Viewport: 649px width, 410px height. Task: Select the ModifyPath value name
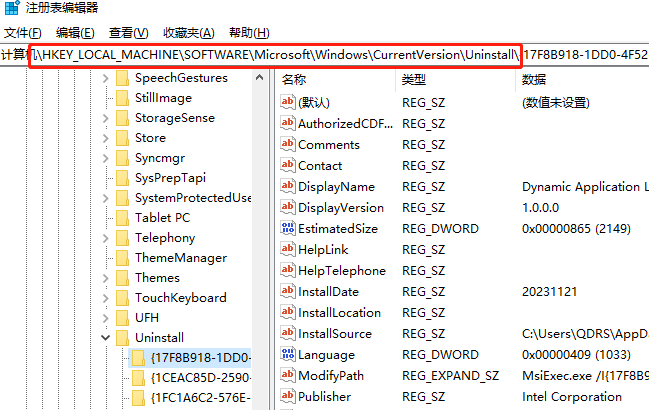[331, 376]
